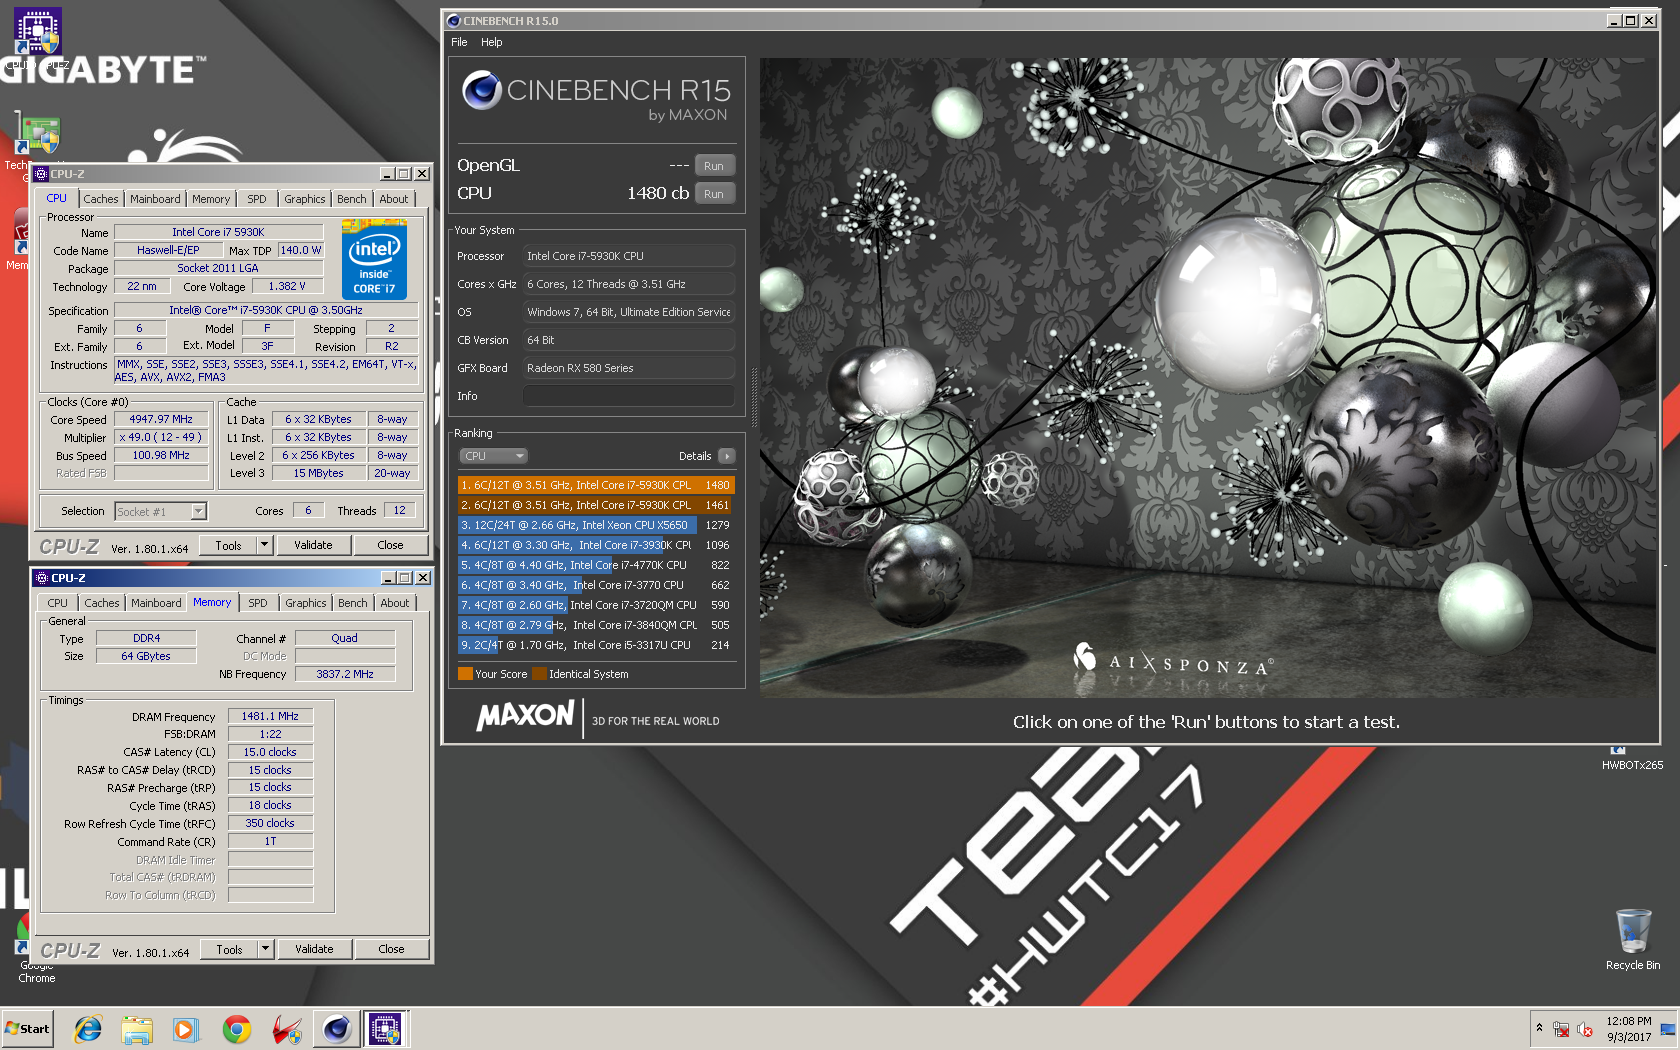Image resolution: width=1680 pixels, height=1050 pixels.
Task: Click the DRAM Frequency value 1481.1 MHz
Action: pos(270,717)
